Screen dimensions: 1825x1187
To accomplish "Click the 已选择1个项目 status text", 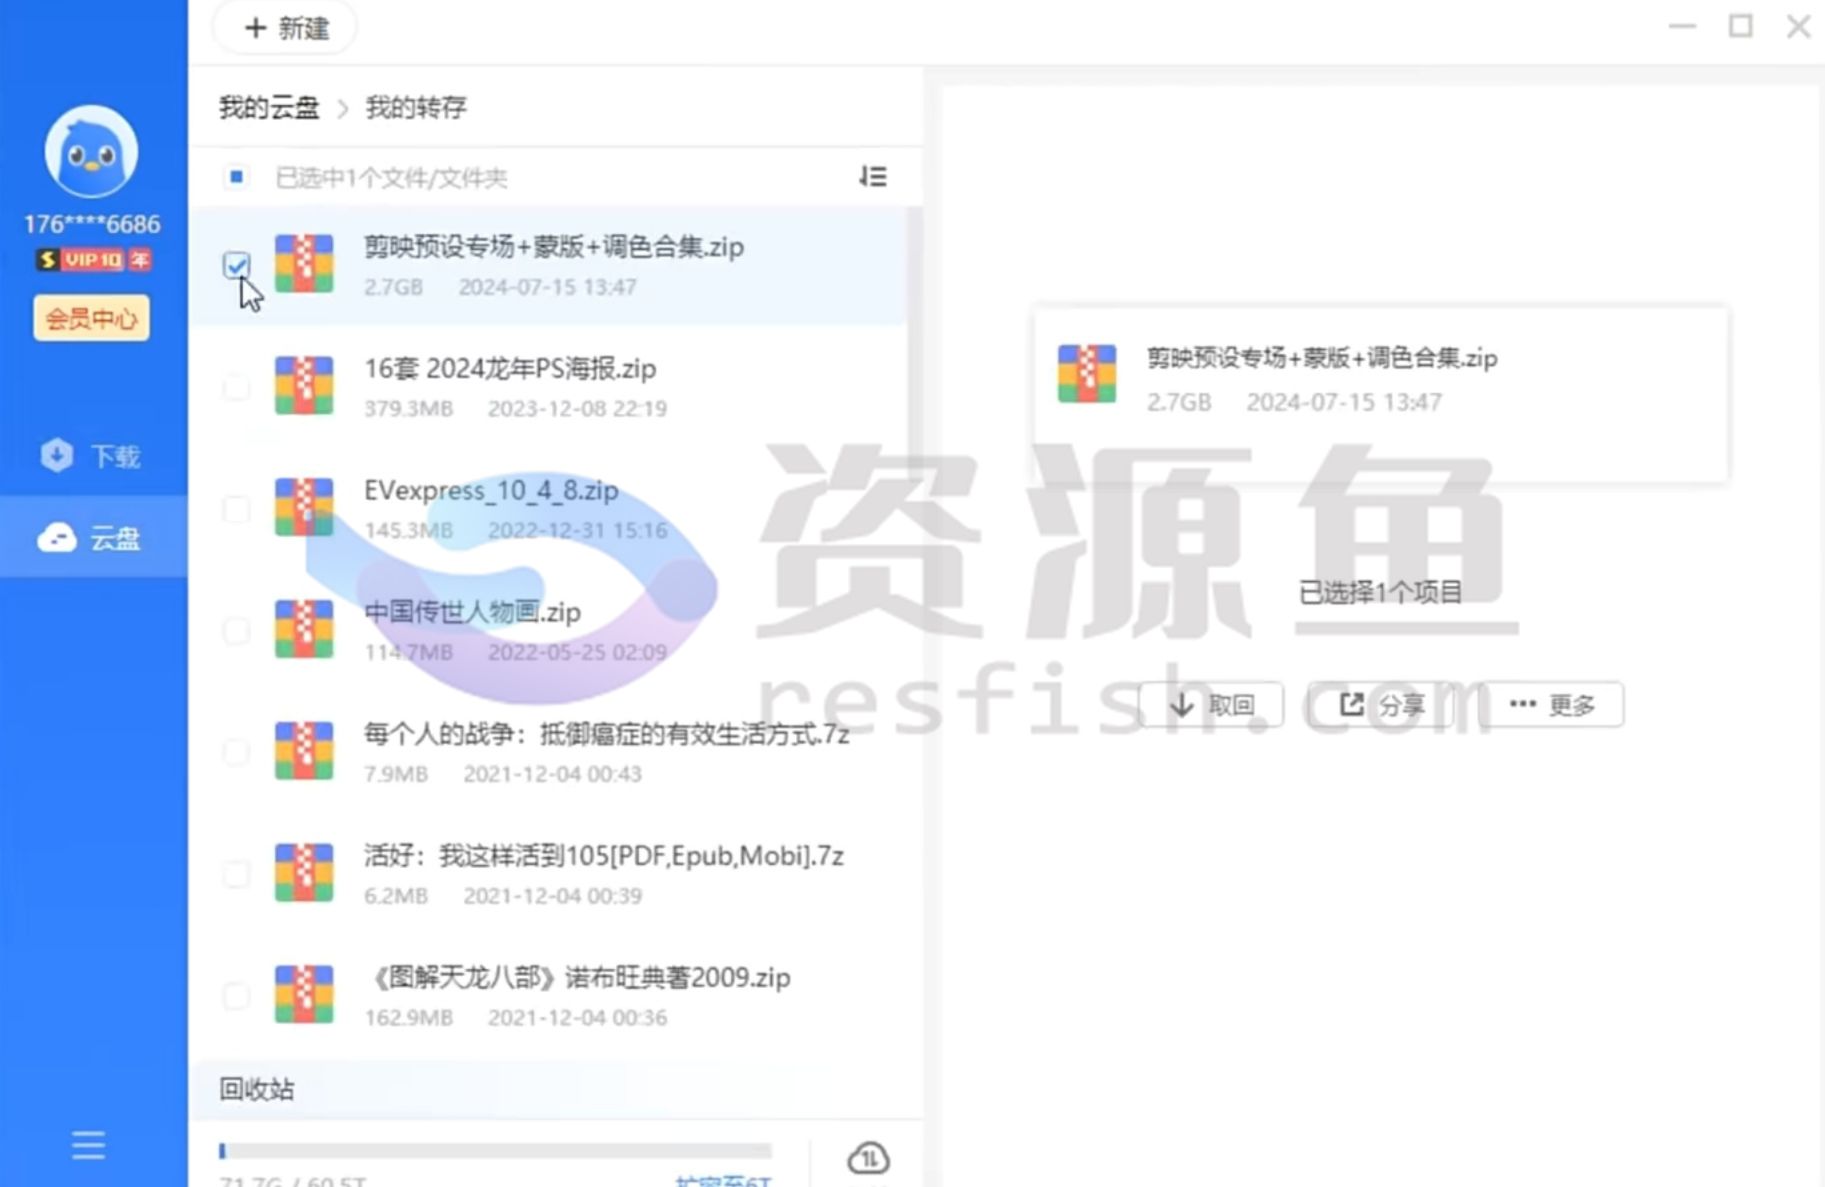I will 1380,592.
